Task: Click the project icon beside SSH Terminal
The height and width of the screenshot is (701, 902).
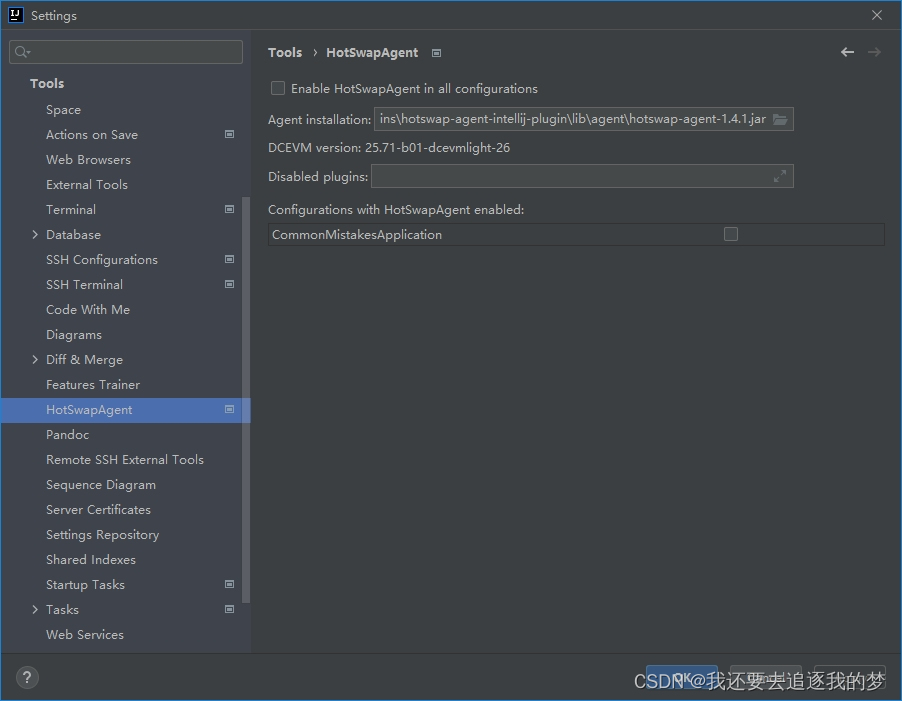Action: point(230,284)
